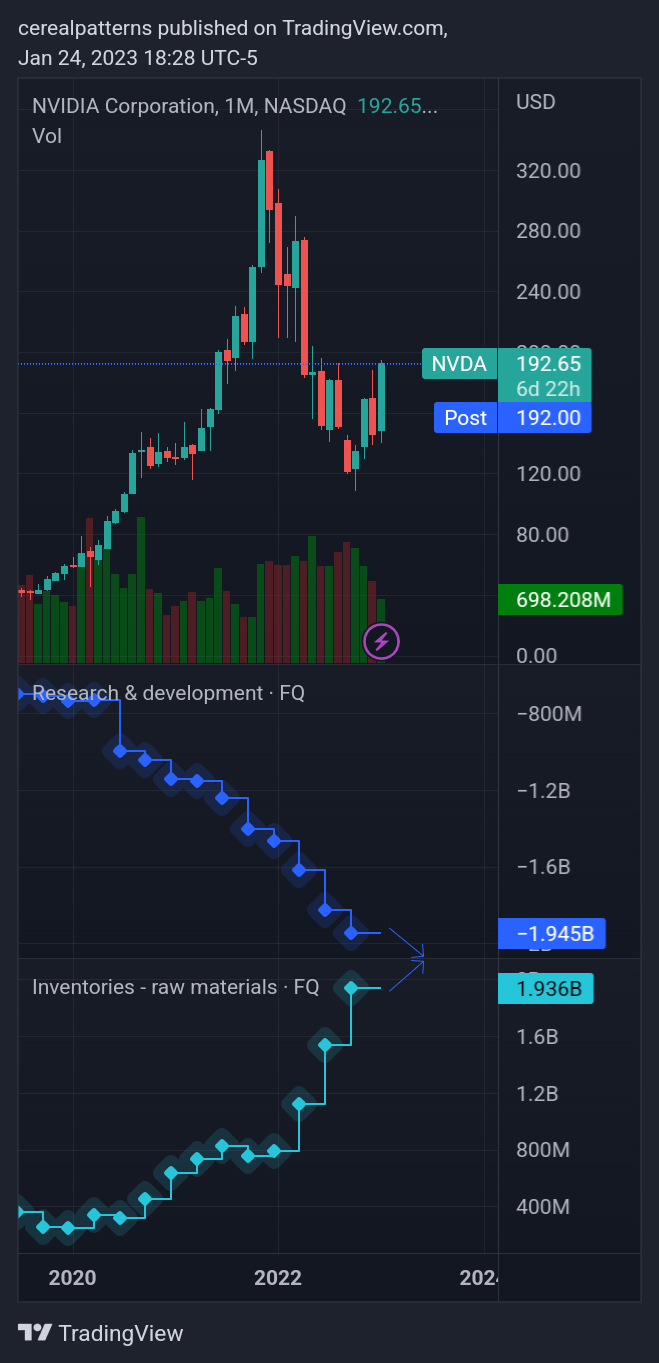Click the cerealpatterns published on TradingView.com text

233,28
